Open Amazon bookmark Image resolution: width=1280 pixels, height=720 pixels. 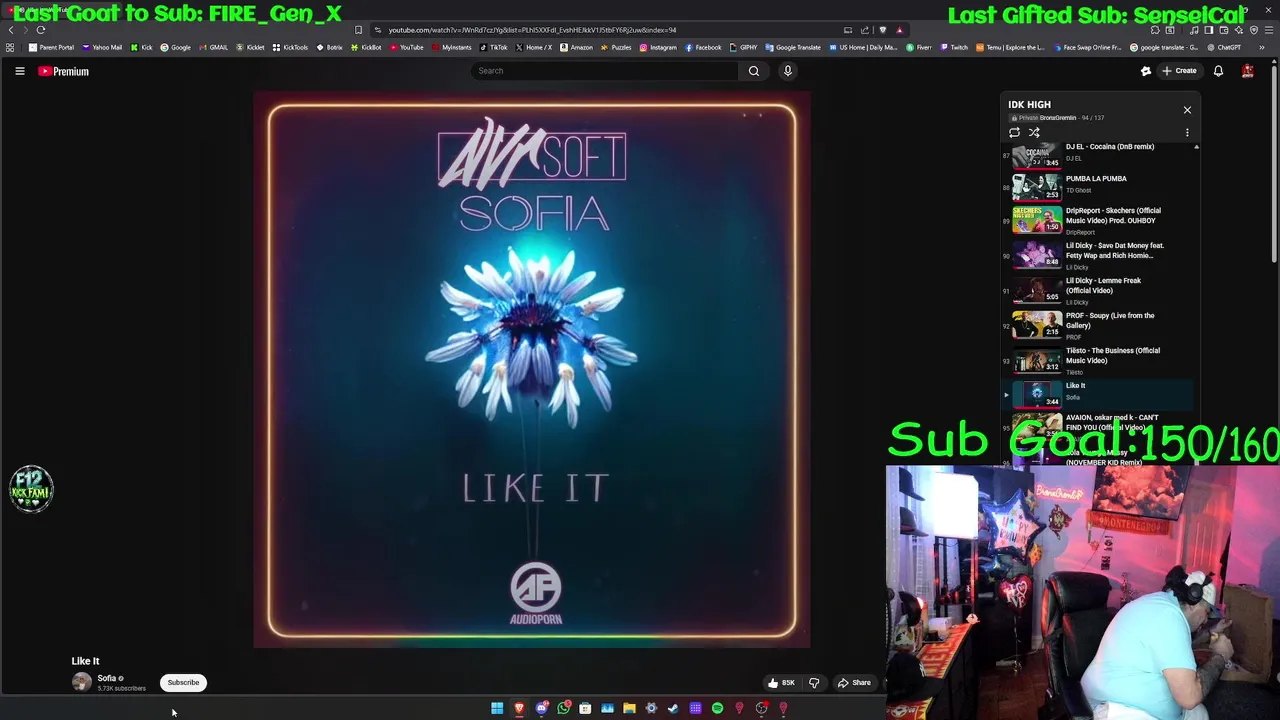click(x=577, y=47)
